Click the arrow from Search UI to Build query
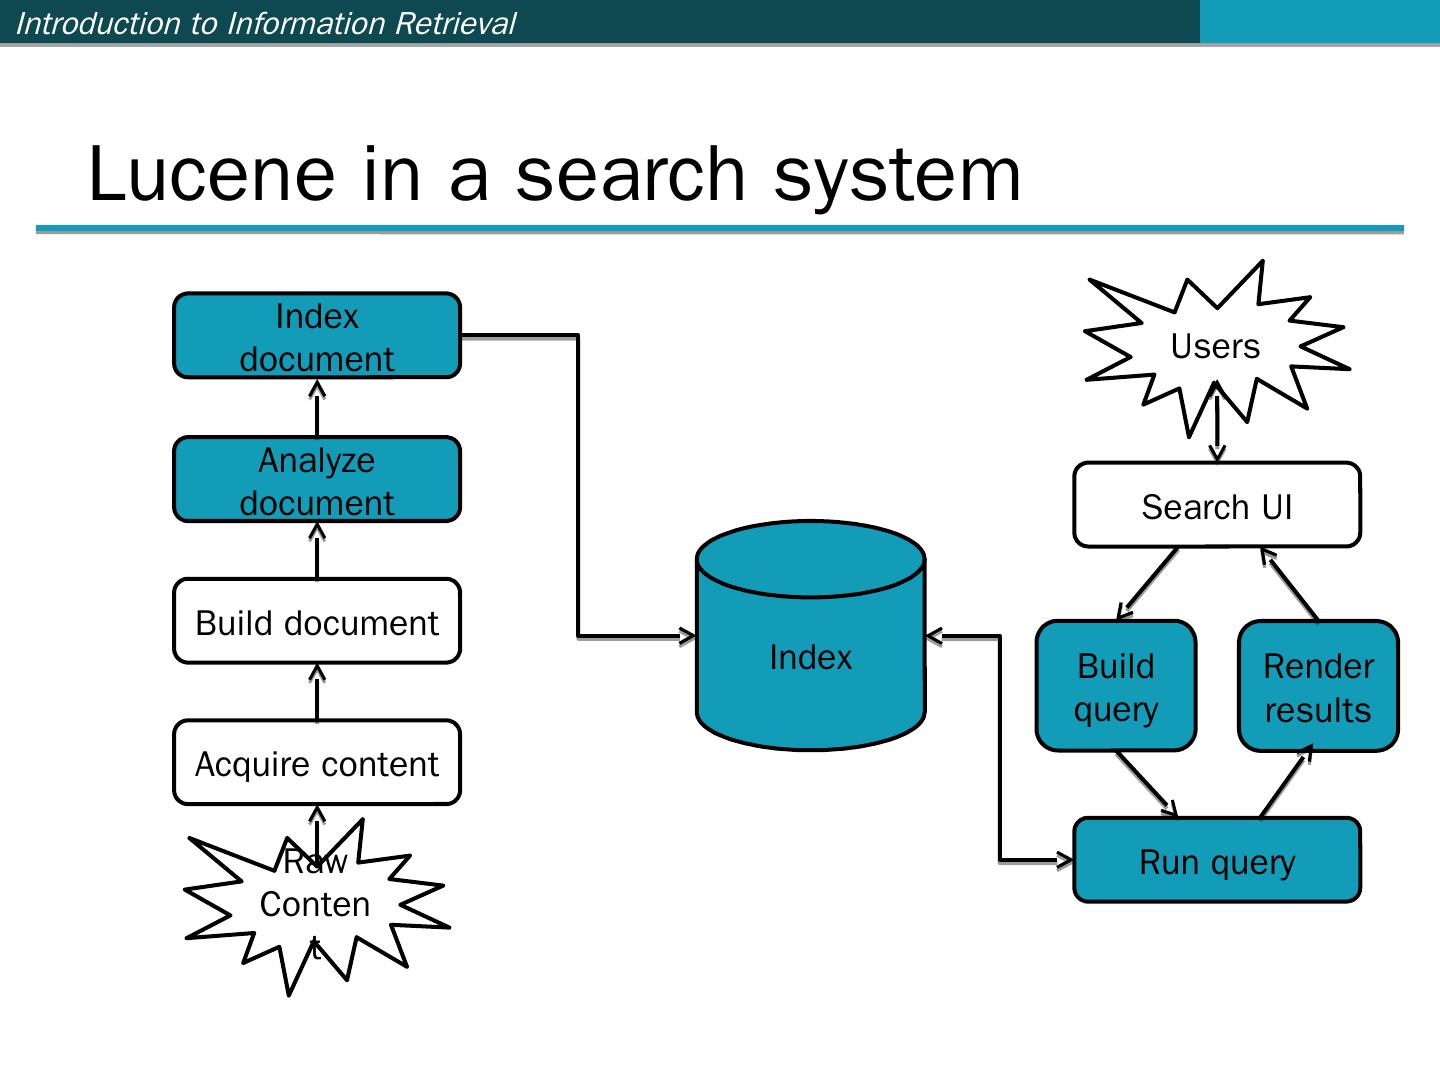Image resolution: width=1440 pixels, height=1080 pixels. pos(1149,583)
